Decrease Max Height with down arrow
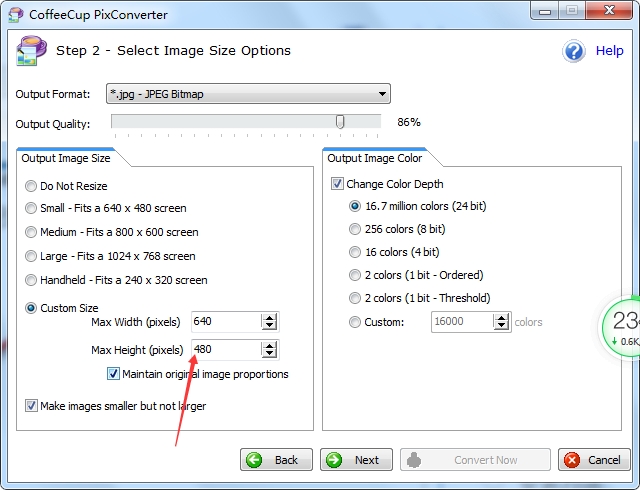Image resolution: width=640 pixels, height=490 pixels. pos(269,355)
